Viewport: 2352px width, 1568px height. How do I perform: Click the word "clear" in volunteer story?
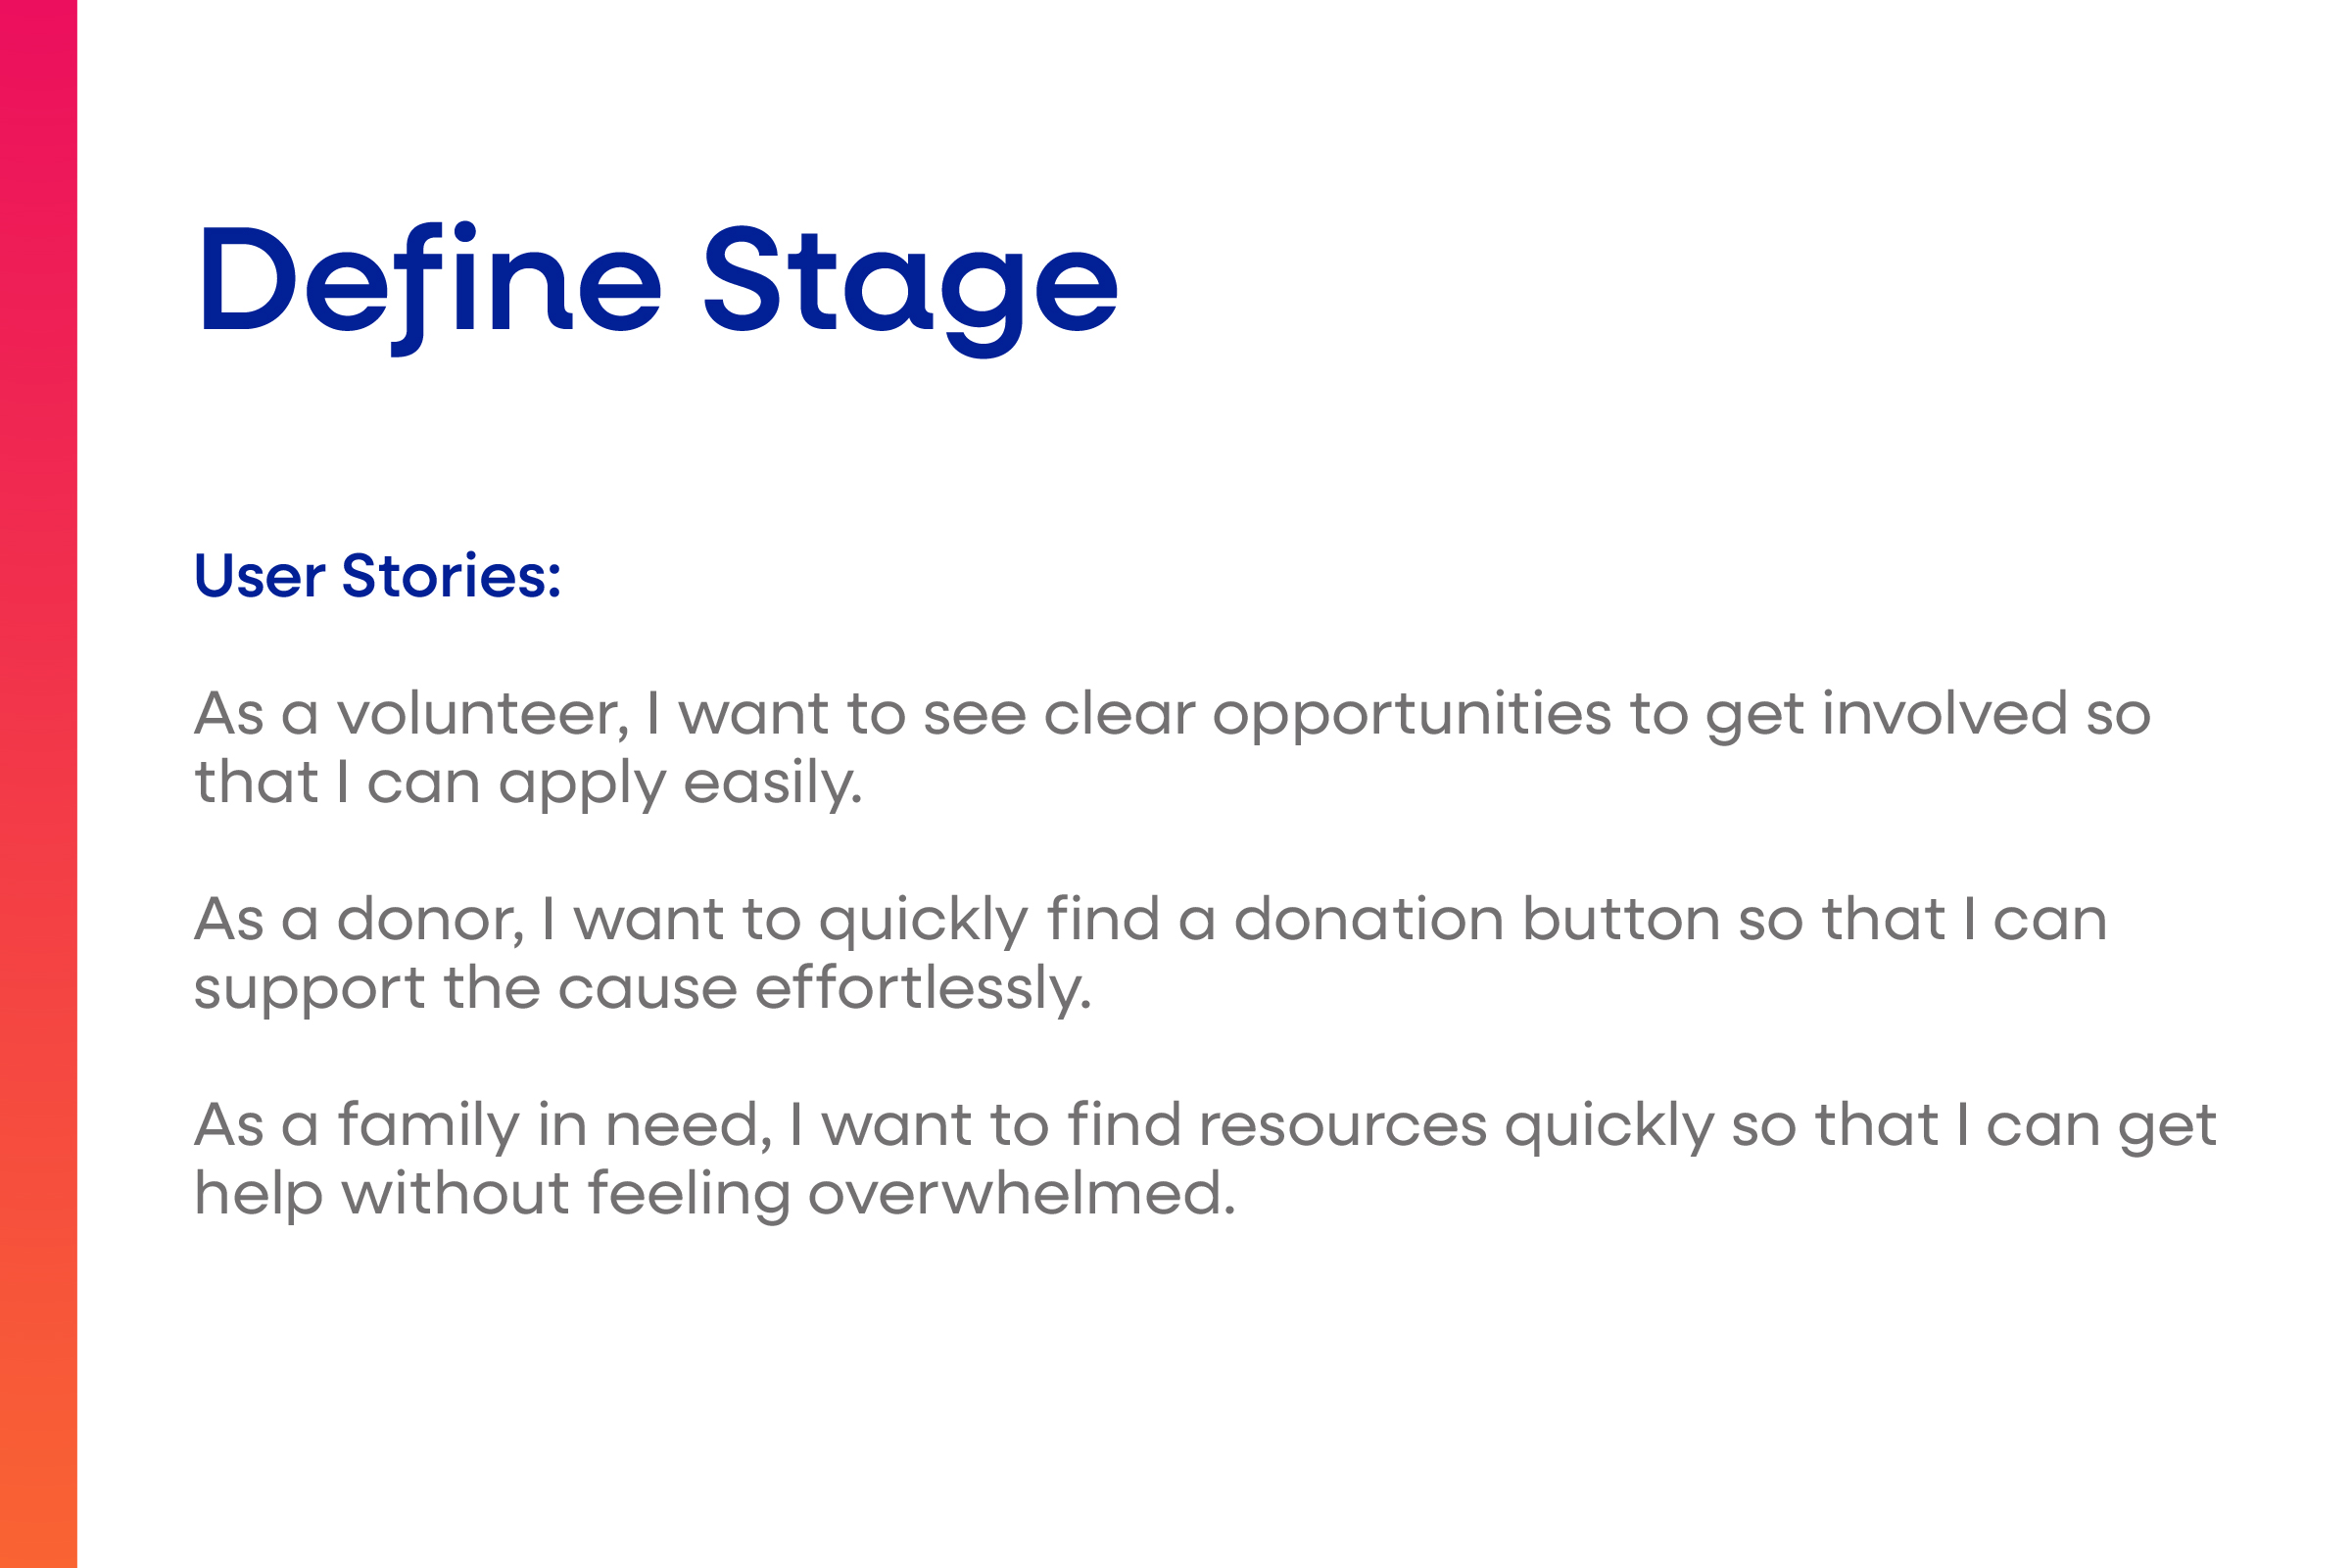point(1119,714)
